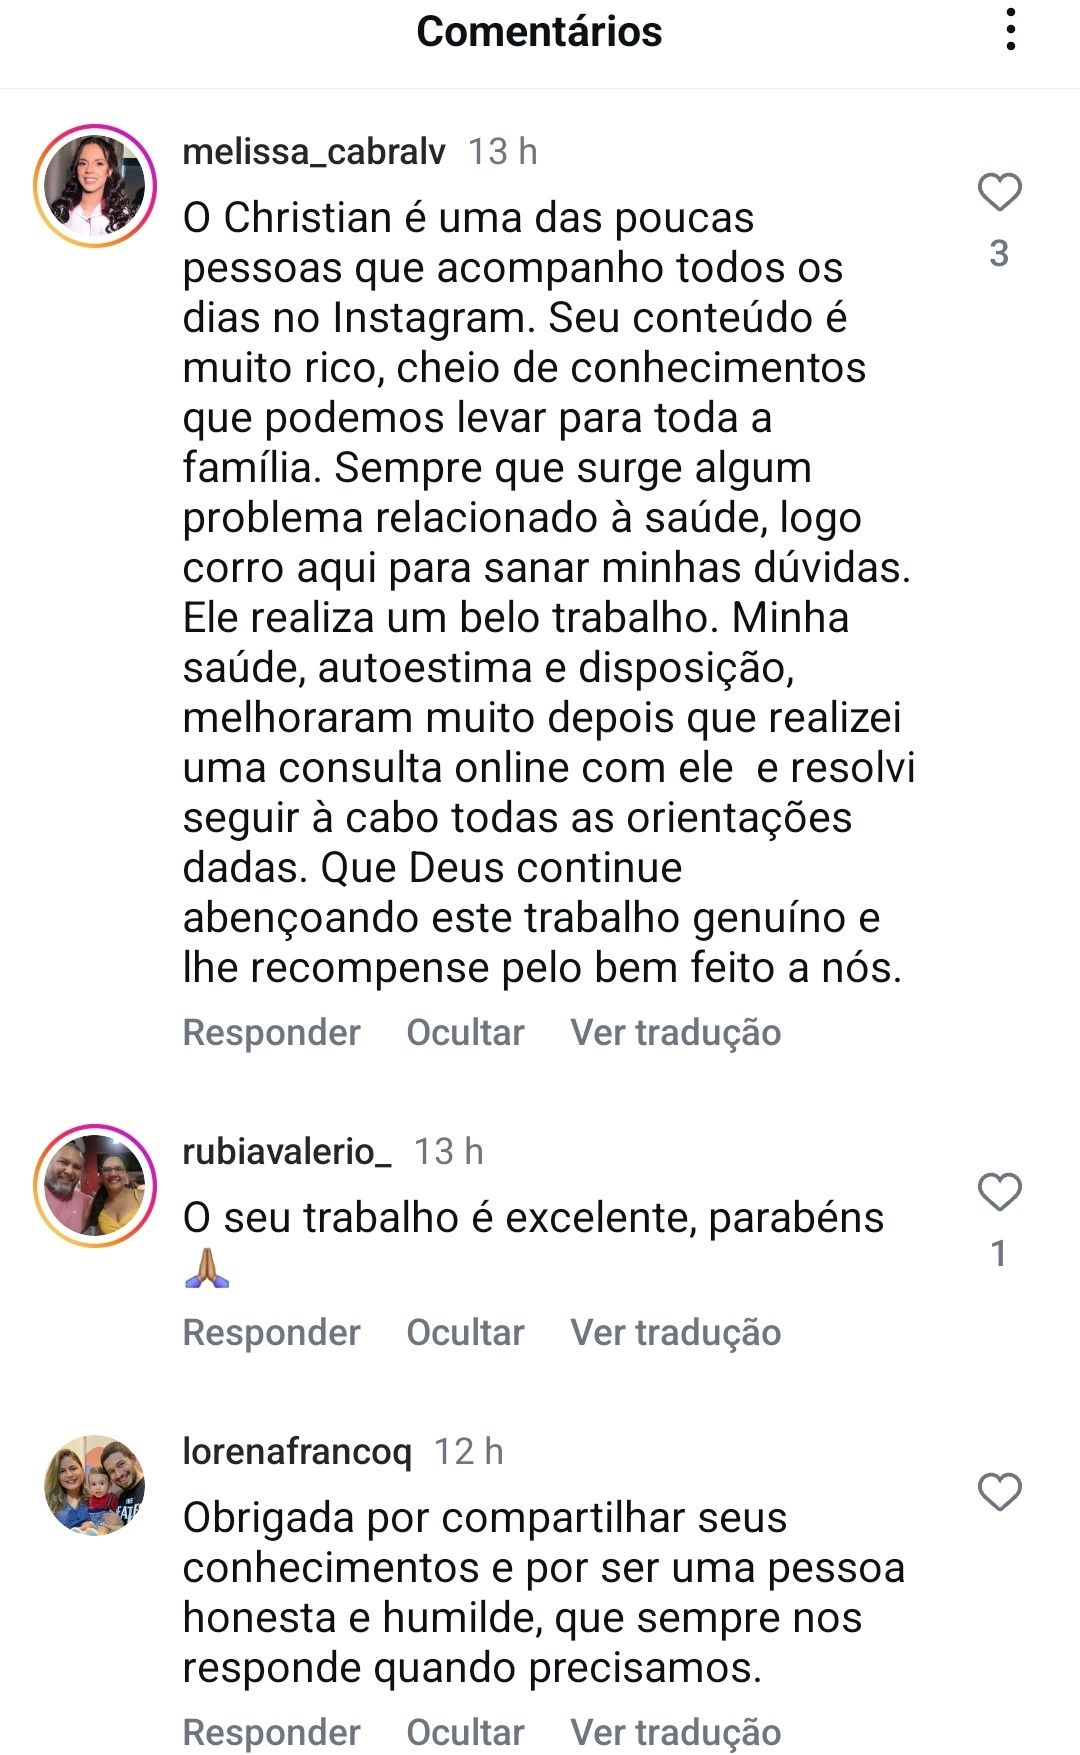Reply to lorenafrancoq's comment via Responder
Viewport: 1080px width, 1755px height.
[271, 1733]
